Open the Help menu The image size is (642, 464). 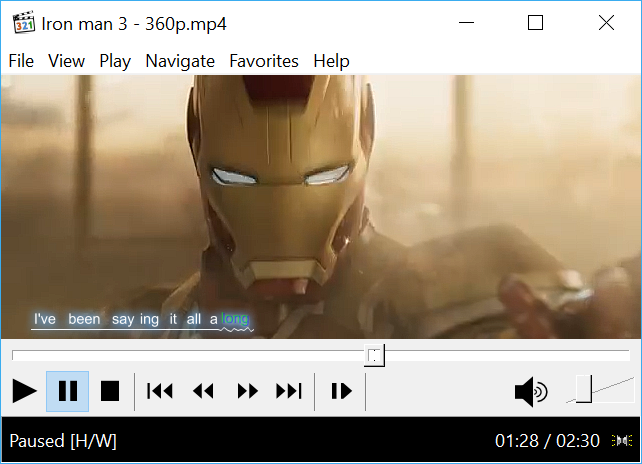pyautogui.click(x=331, y=61)
